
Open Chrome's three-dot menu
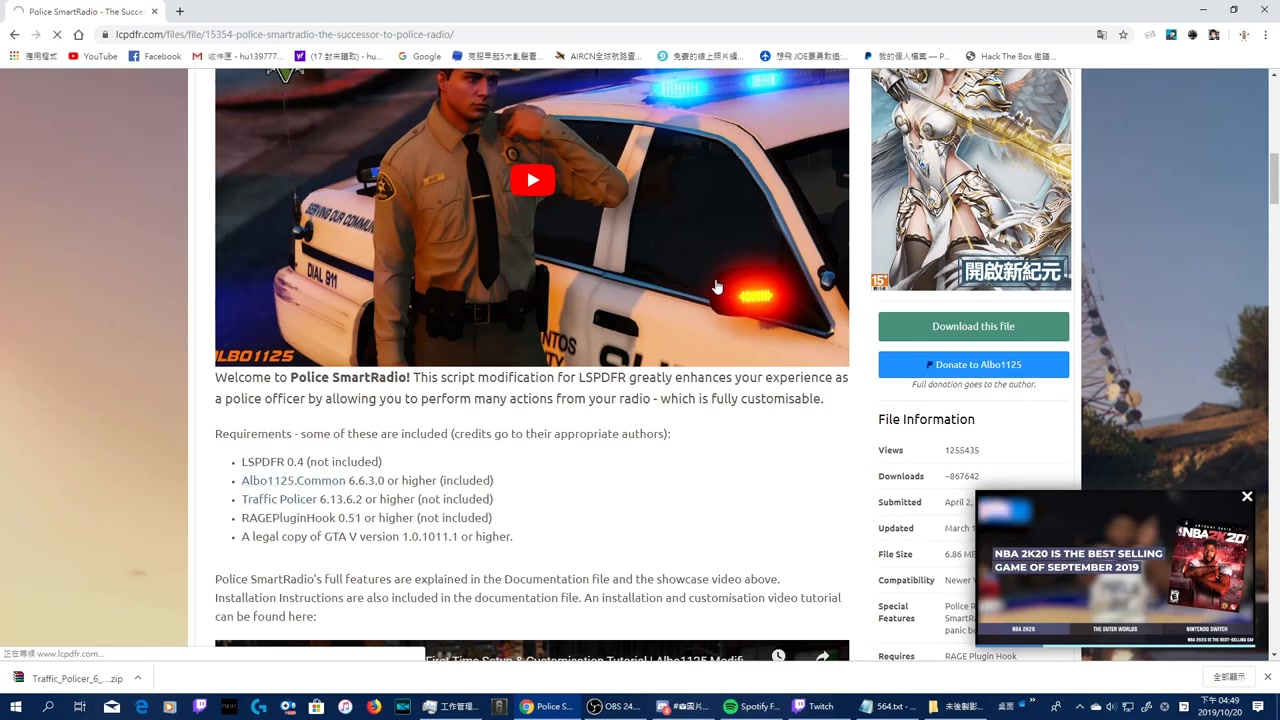[1266, 34]
